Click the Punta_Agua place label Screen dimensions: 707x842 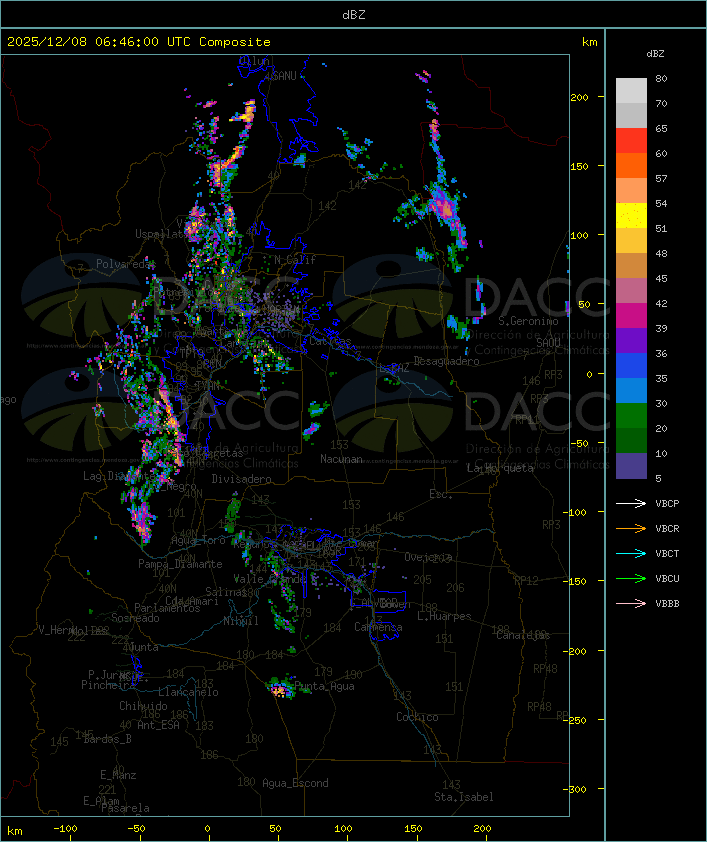coord(324,686)
